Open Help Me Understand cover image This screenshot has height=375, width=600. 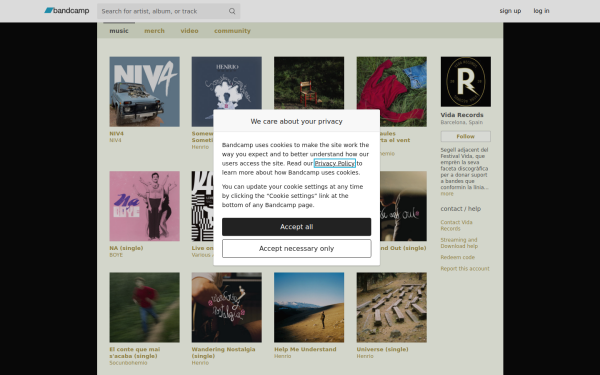pyautogui.click(x=309, y=307)
